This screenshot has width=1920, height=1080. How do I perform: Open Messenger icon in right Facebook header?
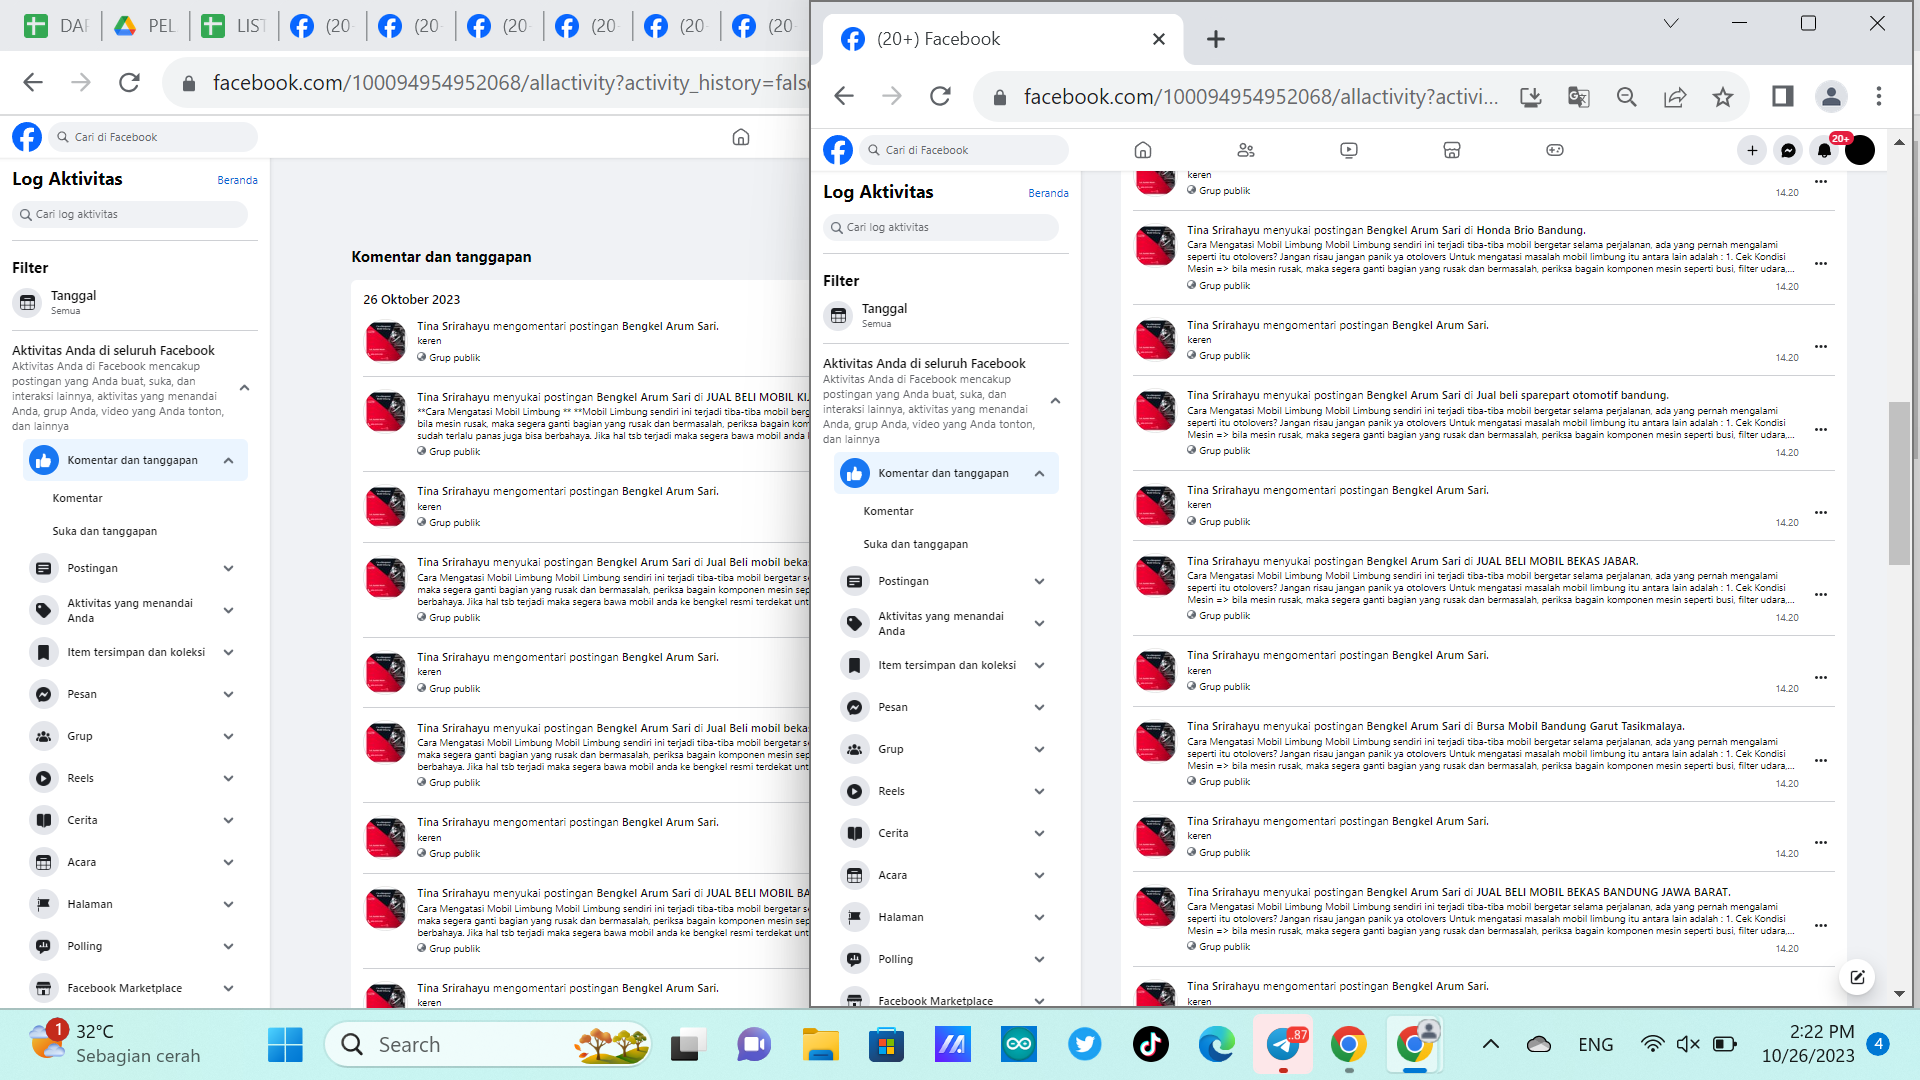[1788, 150]
